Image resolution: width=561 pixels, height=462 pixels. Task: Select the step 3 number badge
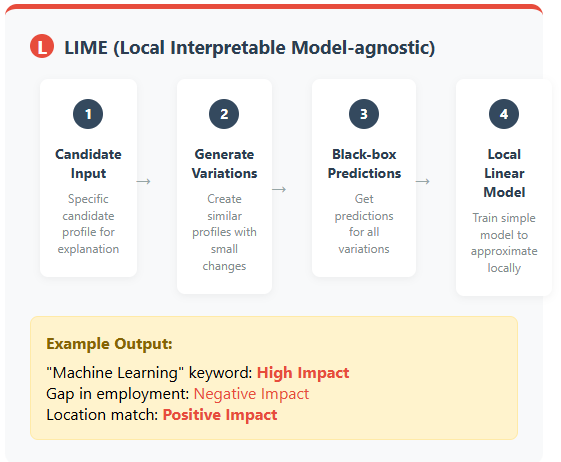click(364, 114)
